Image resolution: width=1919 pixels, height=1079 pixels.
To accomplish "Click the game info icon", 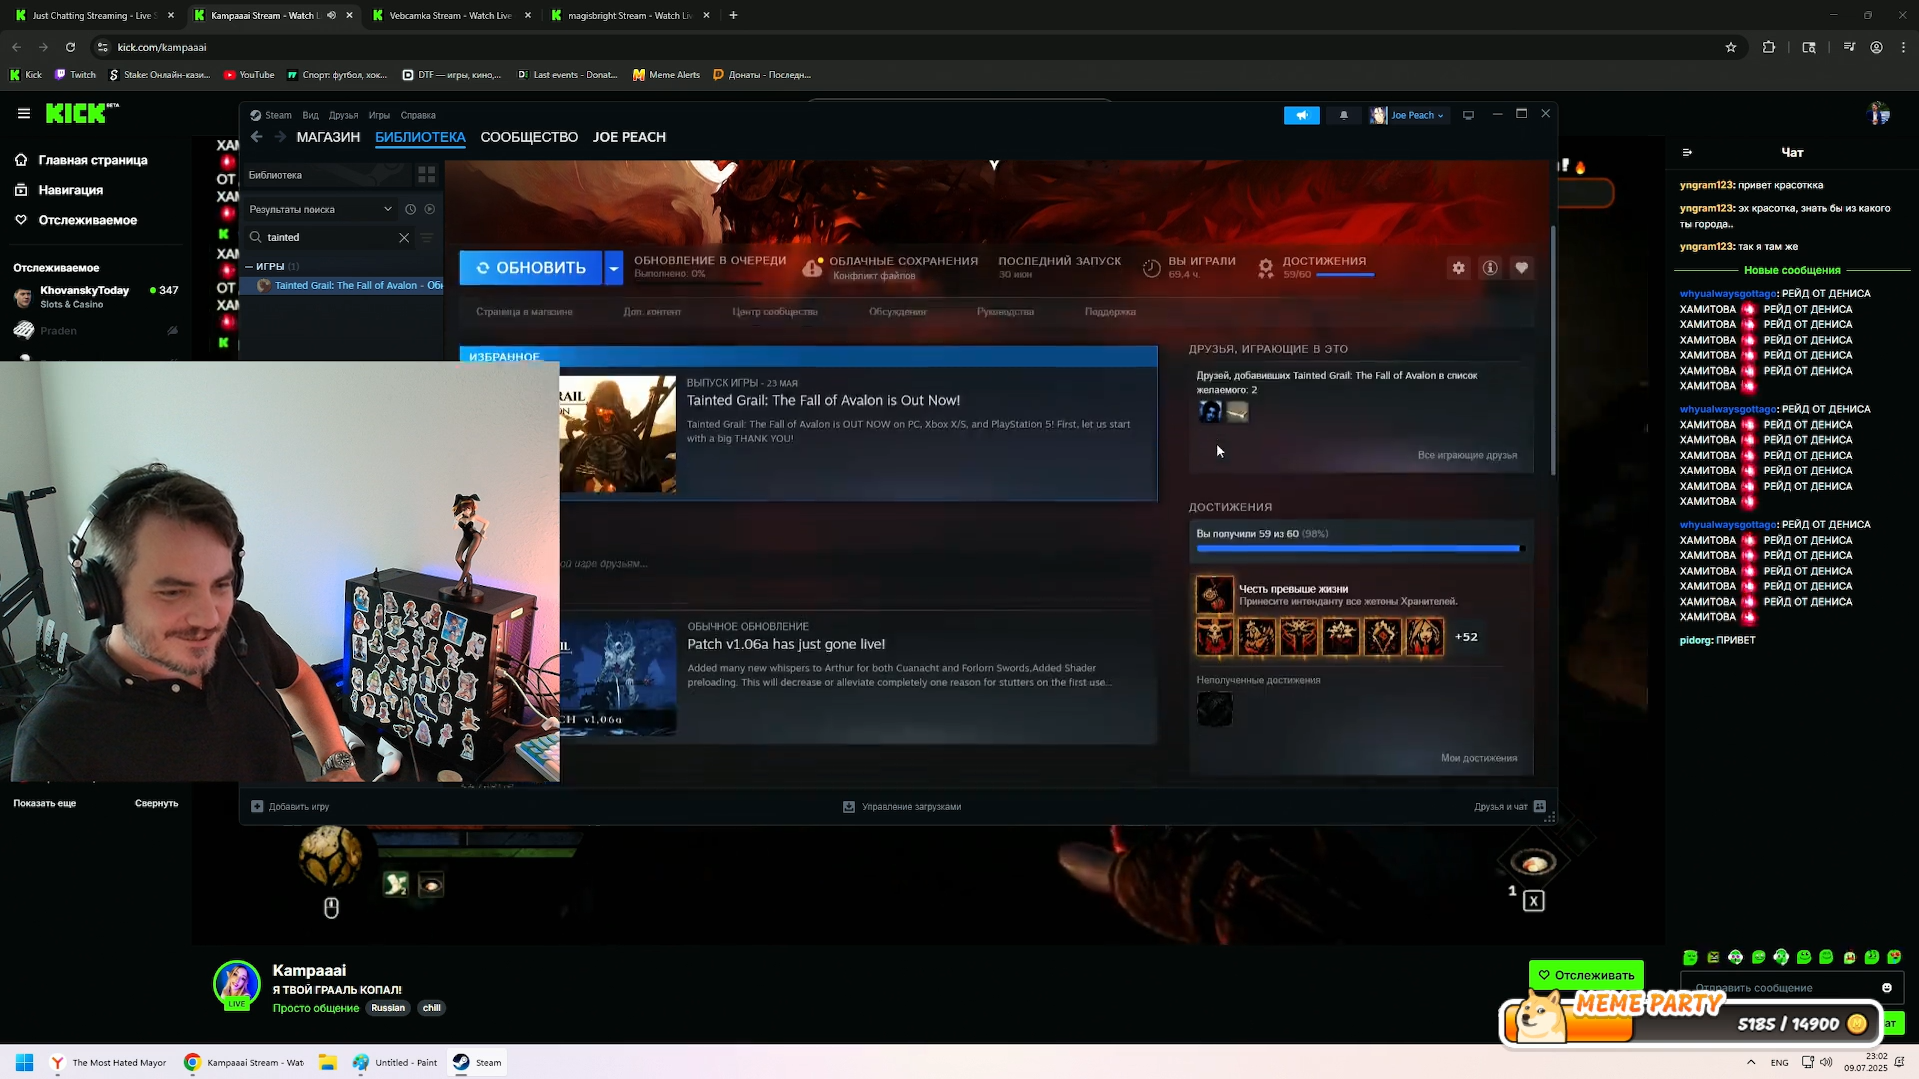I will [x=1490, y=268].
